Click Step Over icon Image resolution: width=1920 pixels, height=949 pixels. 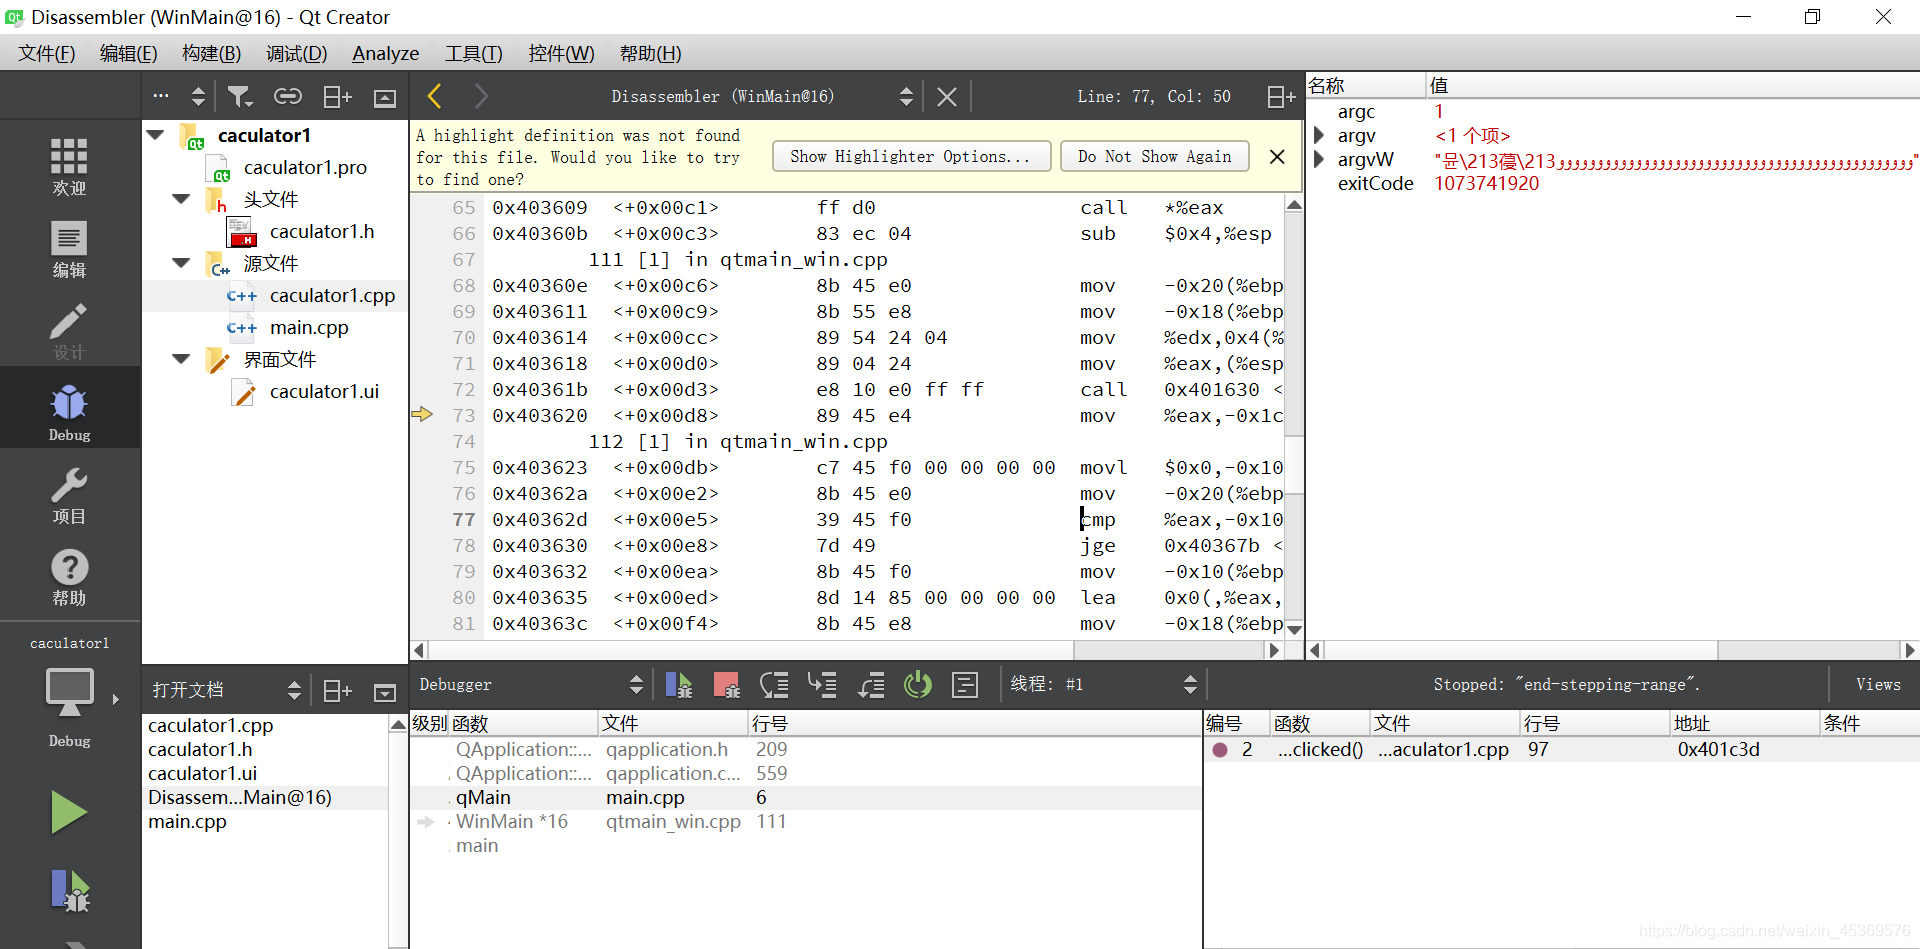(x=775, y=685)
